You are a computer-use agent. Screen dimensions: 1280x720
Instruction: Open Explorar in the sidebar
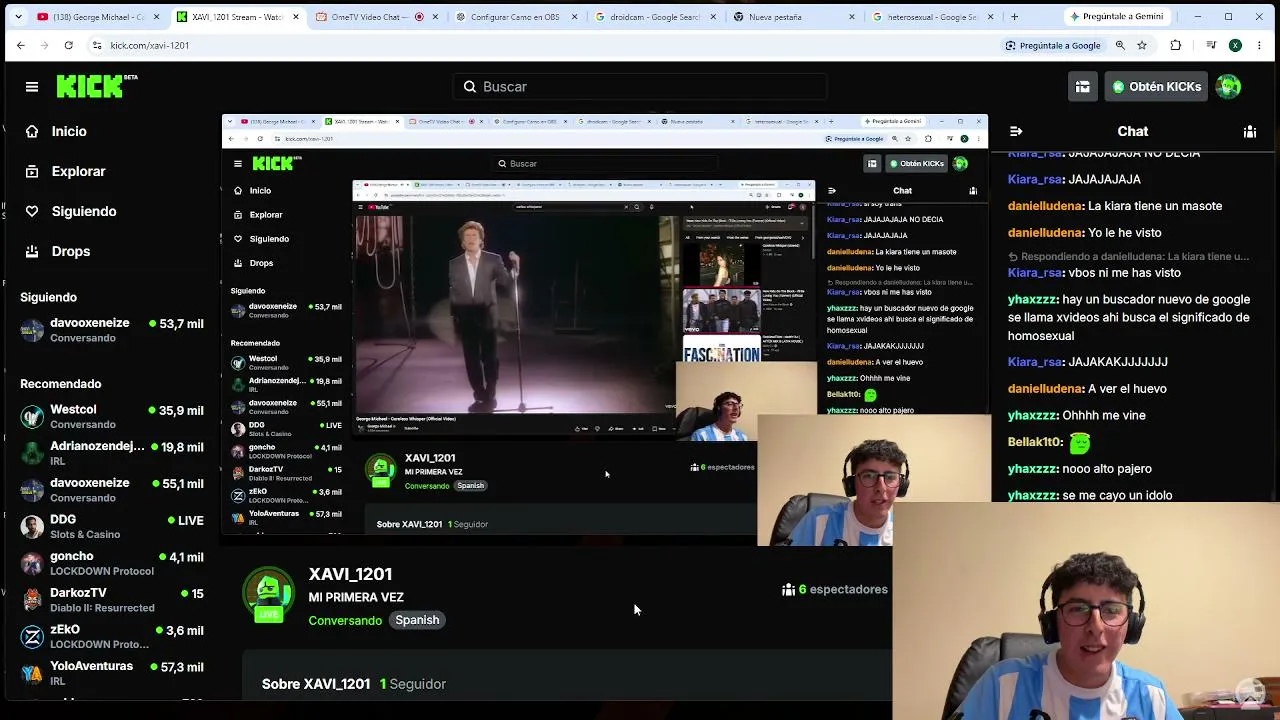(x=78, y=171)
